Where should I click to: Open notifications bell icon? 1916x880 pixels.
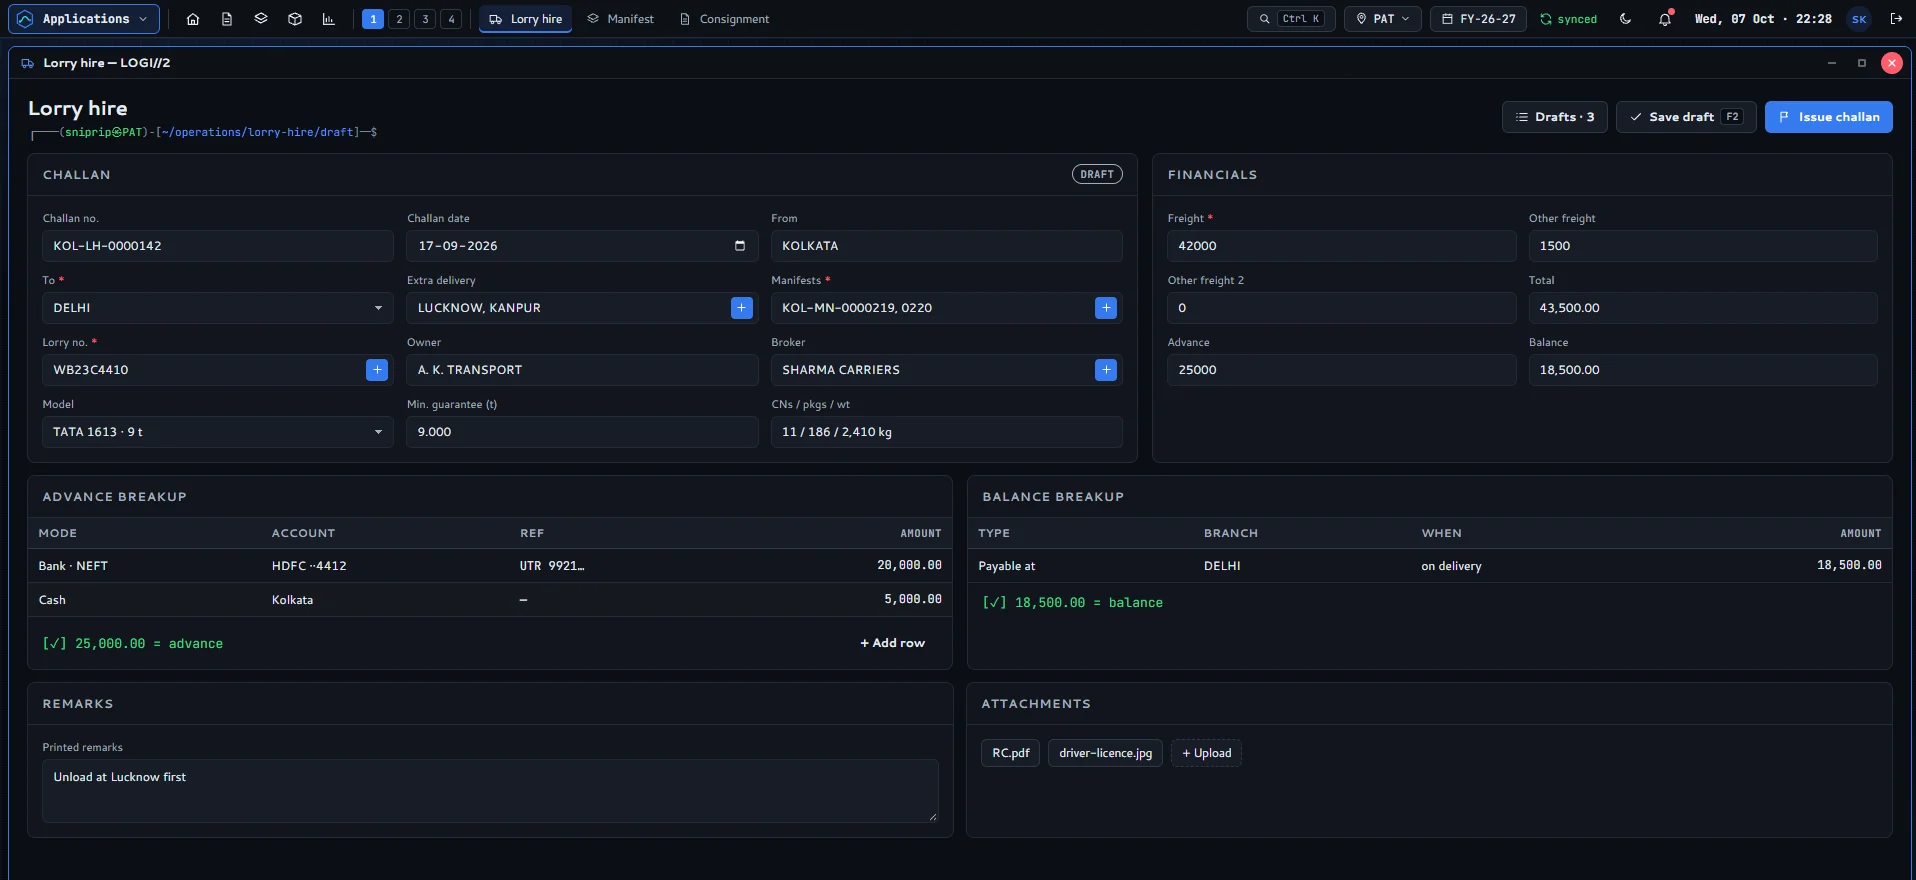tap(1665, 19)
